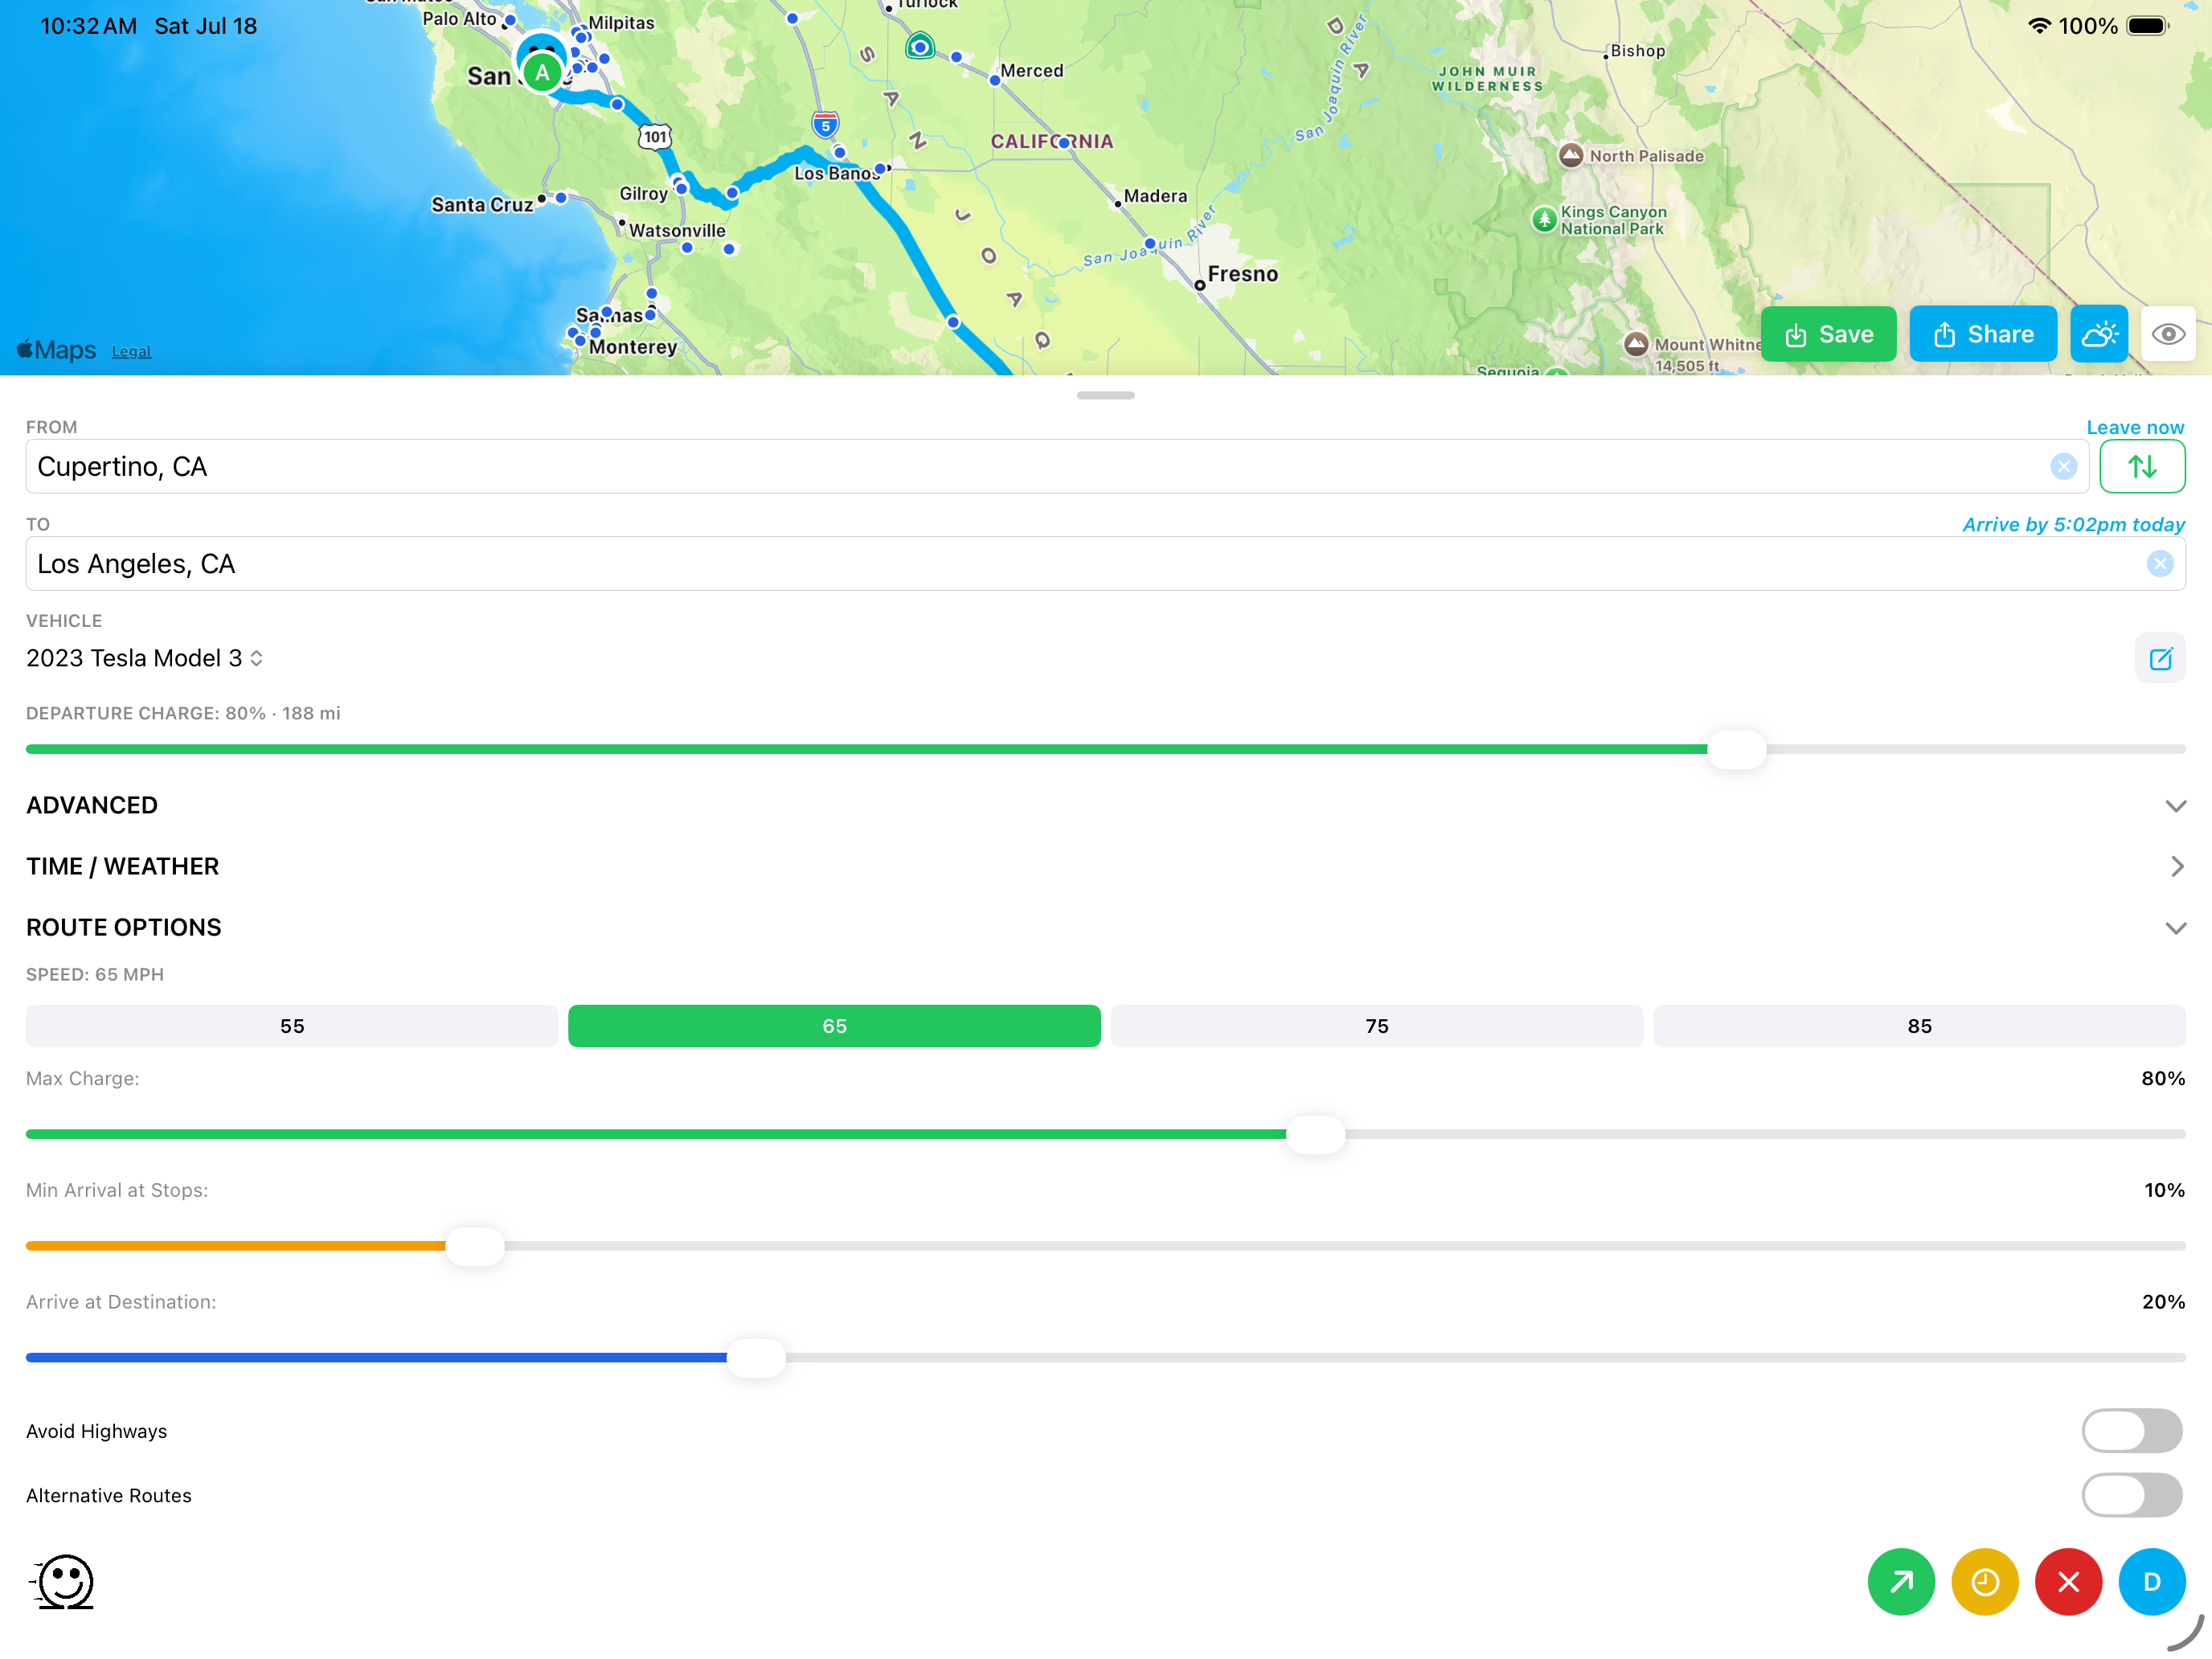Tap red X cancel button

[2068, 1581]
